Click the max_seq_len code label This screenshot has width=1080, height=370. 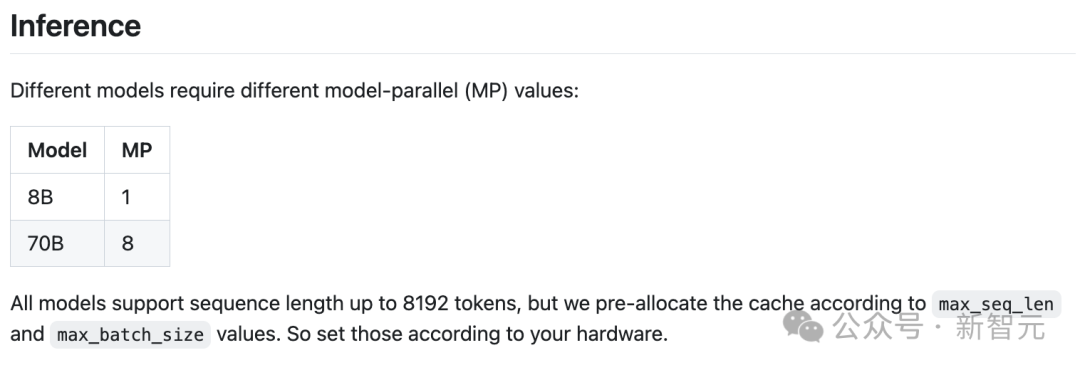pyautogui.click(x=996, y=304)
